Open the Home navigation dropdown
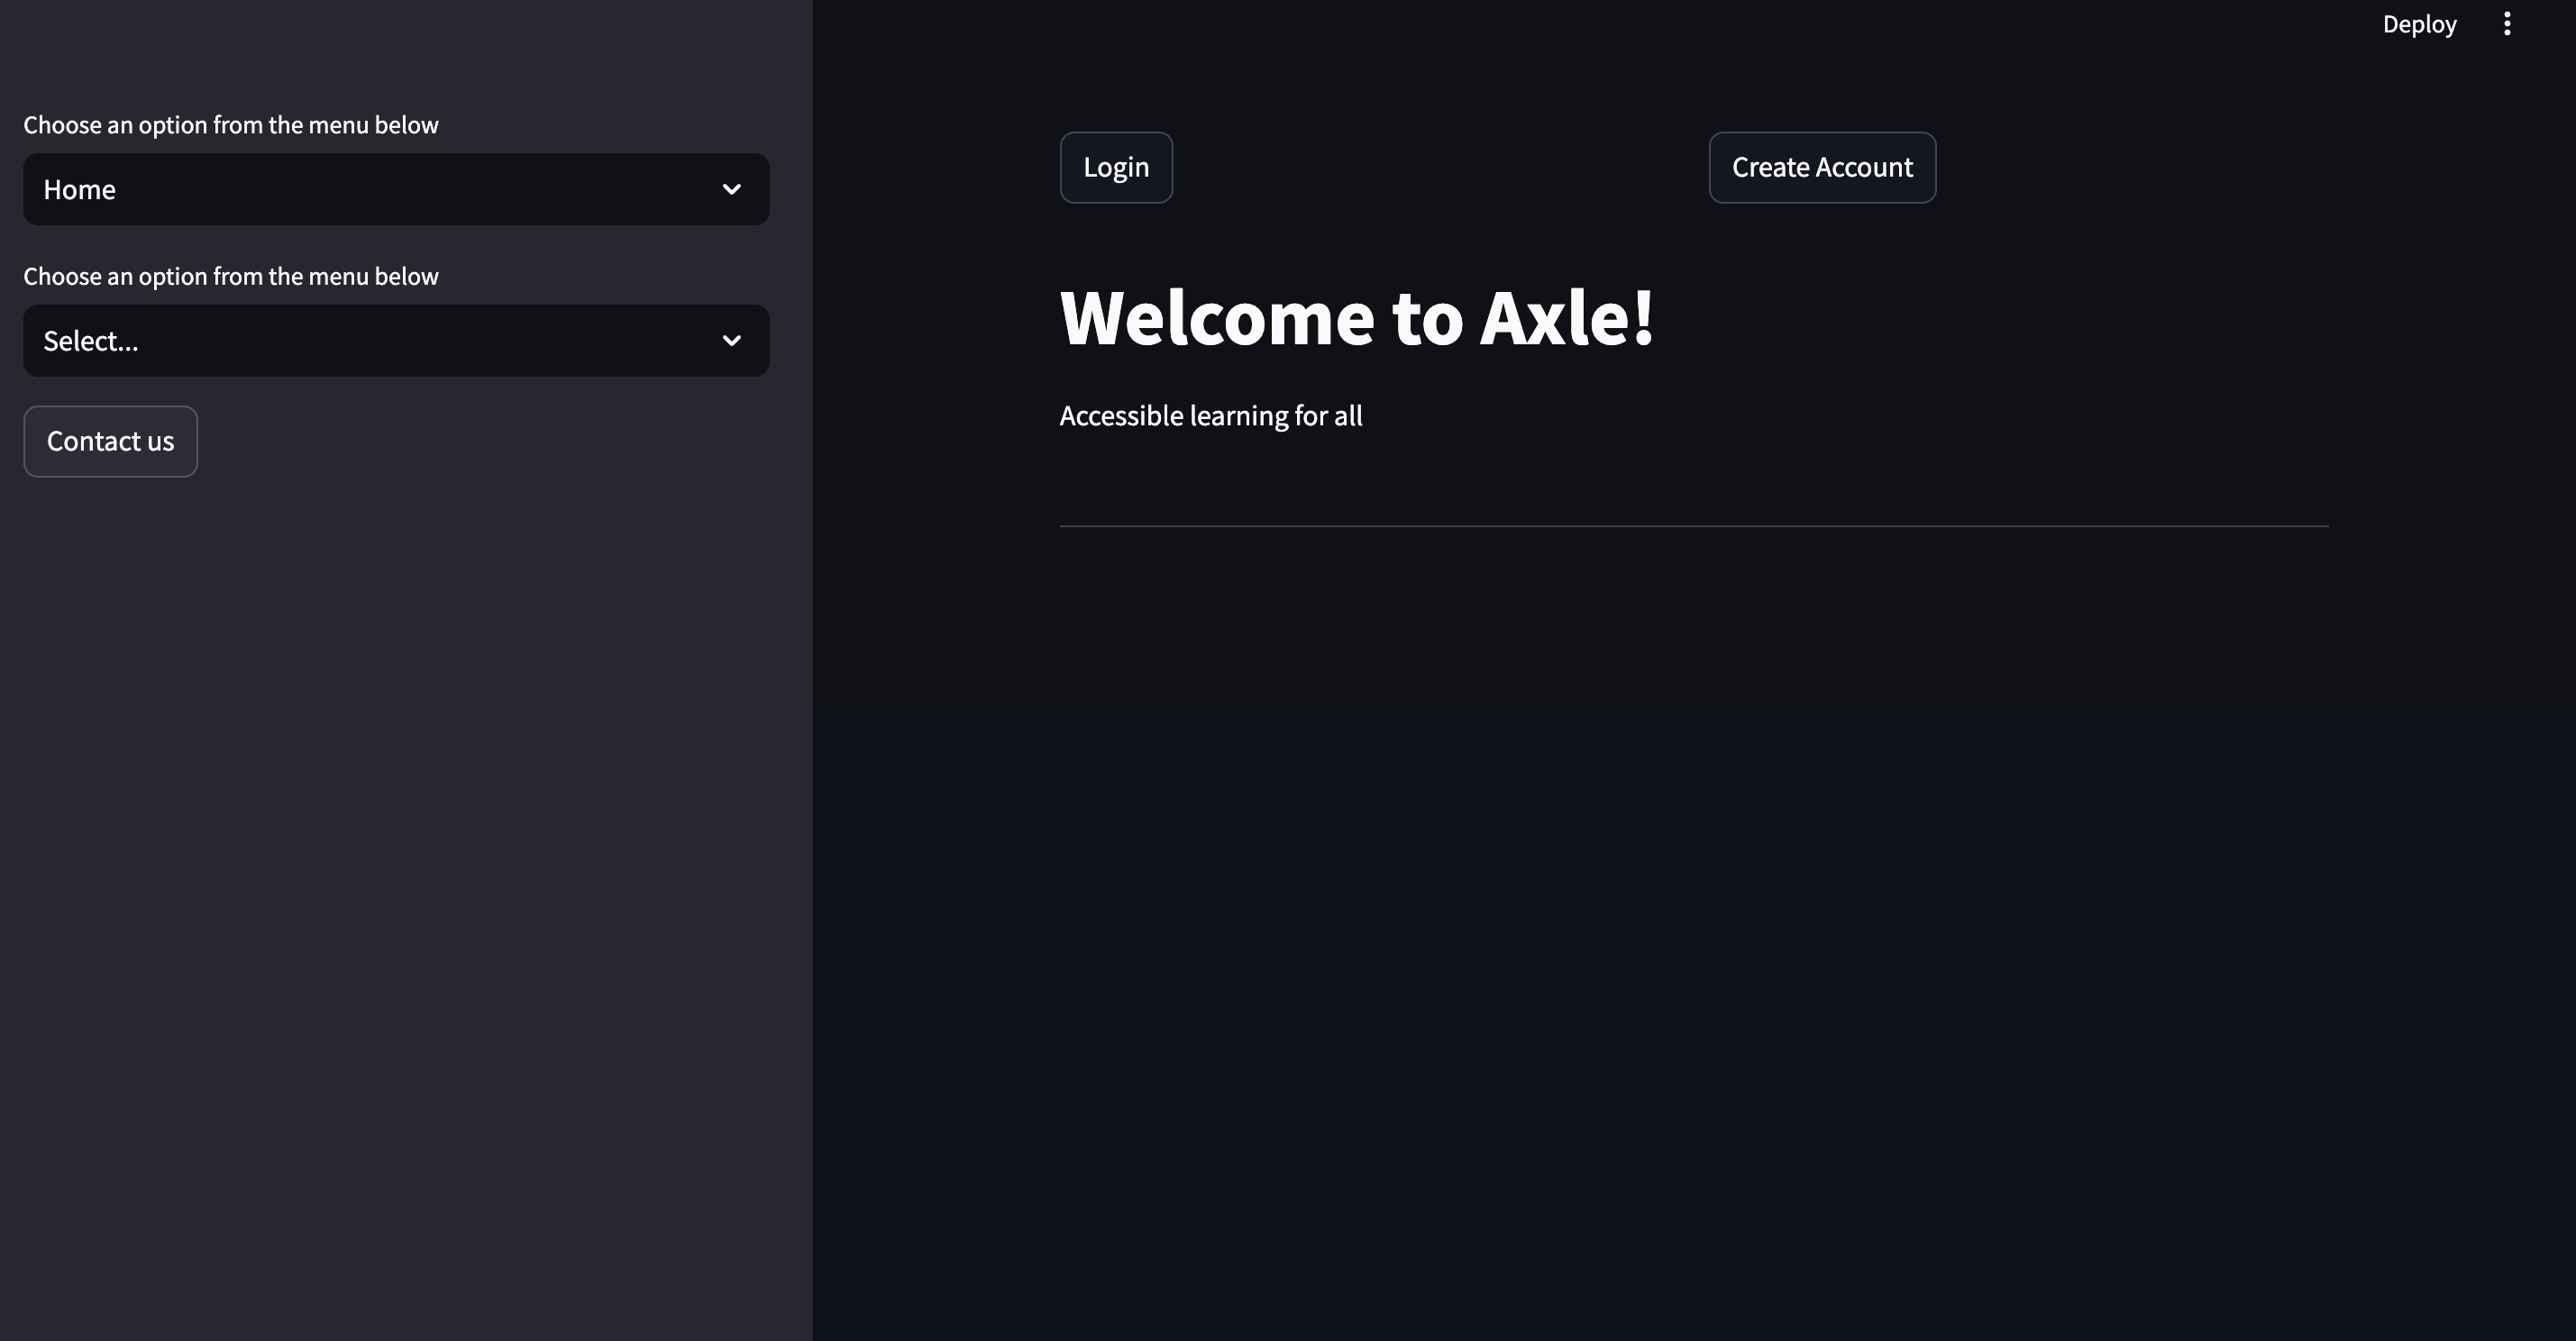The width and height of the screenshot is (2576, 1341). [x=396, y=189]
